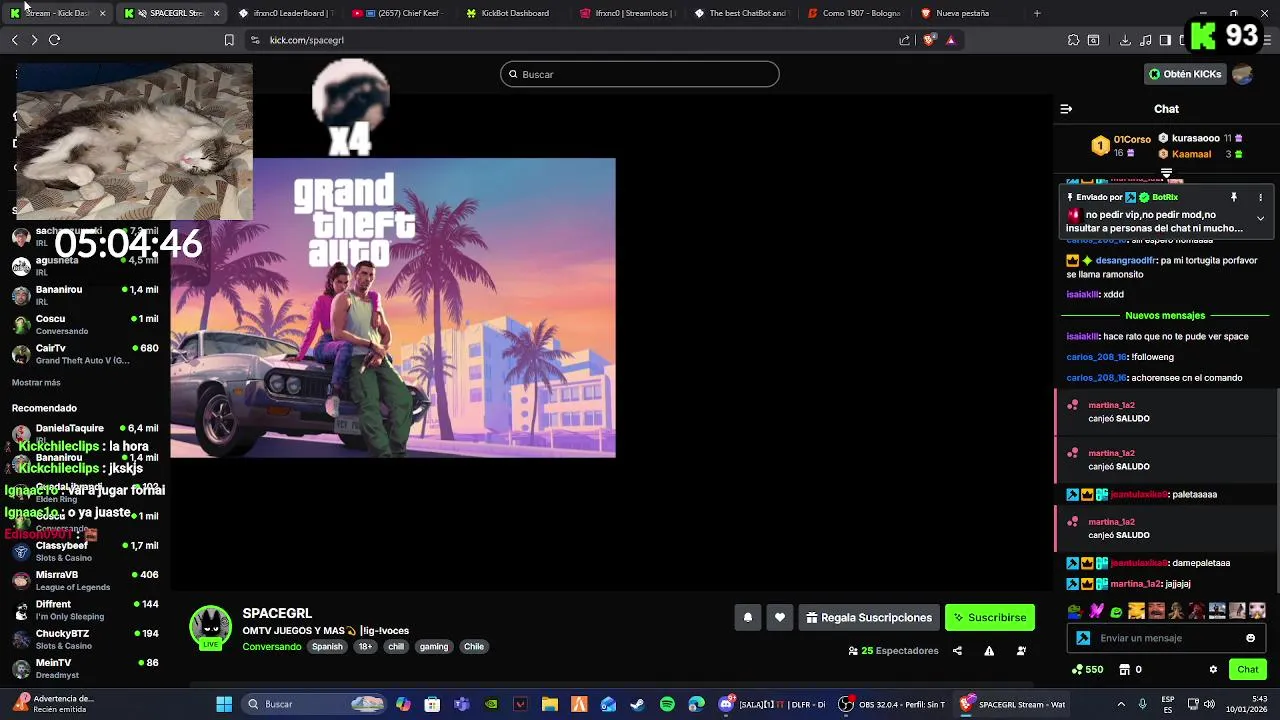This screenshot has width=1280, height=720.
Task: Click the chat identity hammer badge icon
Action: [1083, 638]
